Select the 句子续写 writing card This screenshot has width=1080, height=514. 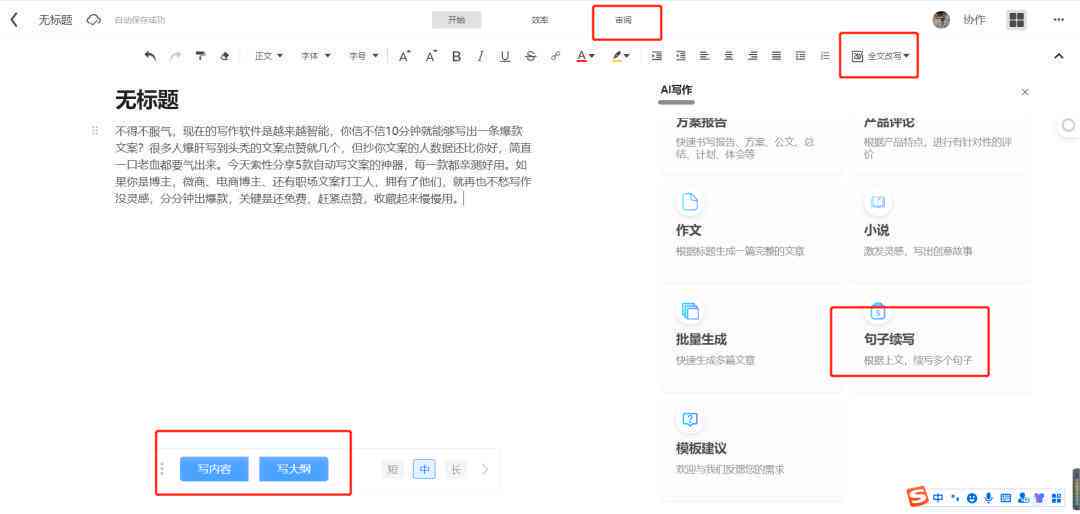click(x=940, y=338)
